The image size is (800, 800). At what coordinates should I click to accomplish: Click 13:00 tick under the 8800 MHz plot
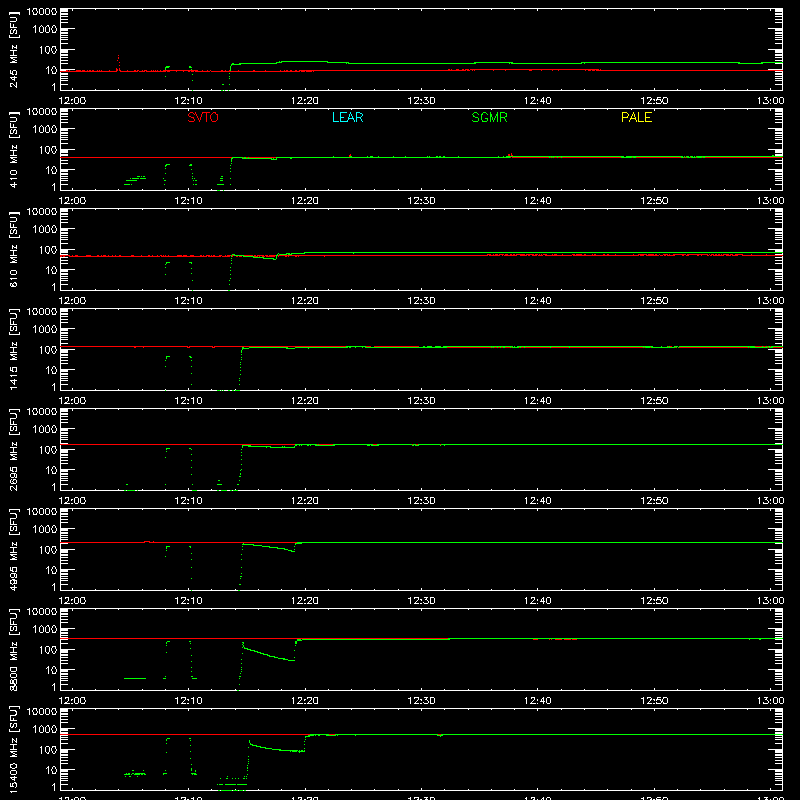pyautogui.click(x=770, y=701)
